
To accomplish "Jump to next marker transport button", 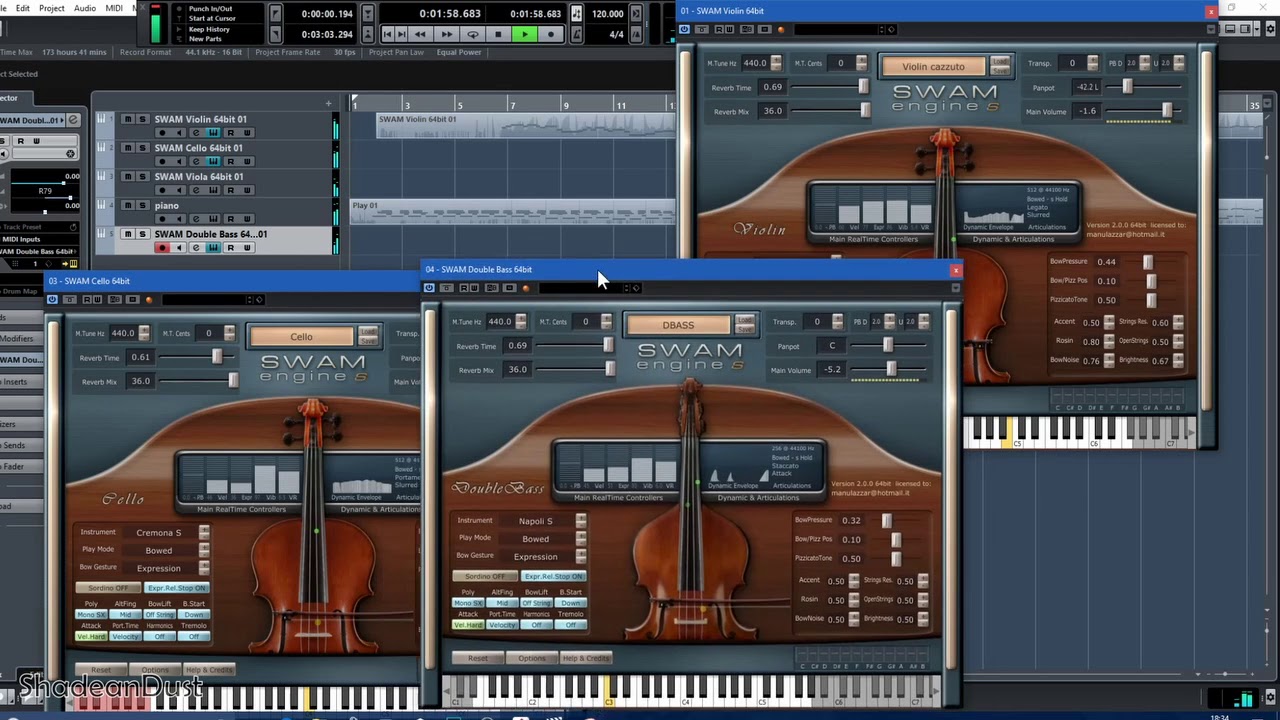I will 402,34.
